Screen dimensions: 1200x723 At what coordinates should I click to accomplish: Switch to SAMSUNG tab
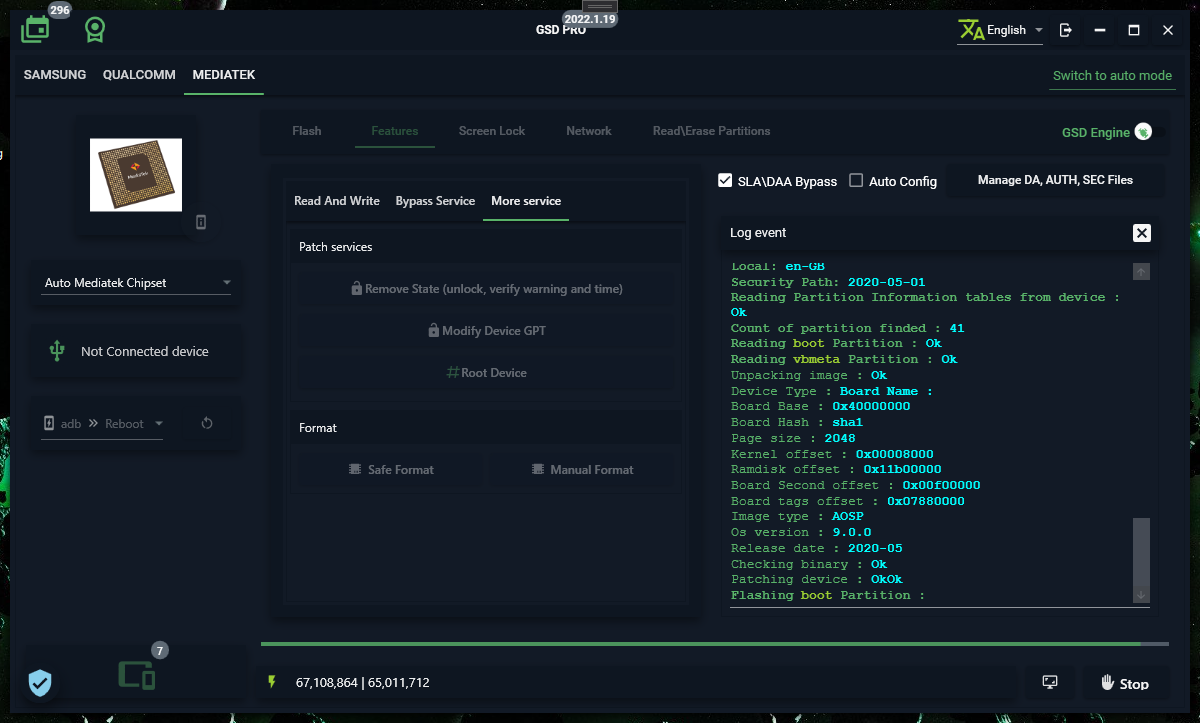tap(55, 75)
